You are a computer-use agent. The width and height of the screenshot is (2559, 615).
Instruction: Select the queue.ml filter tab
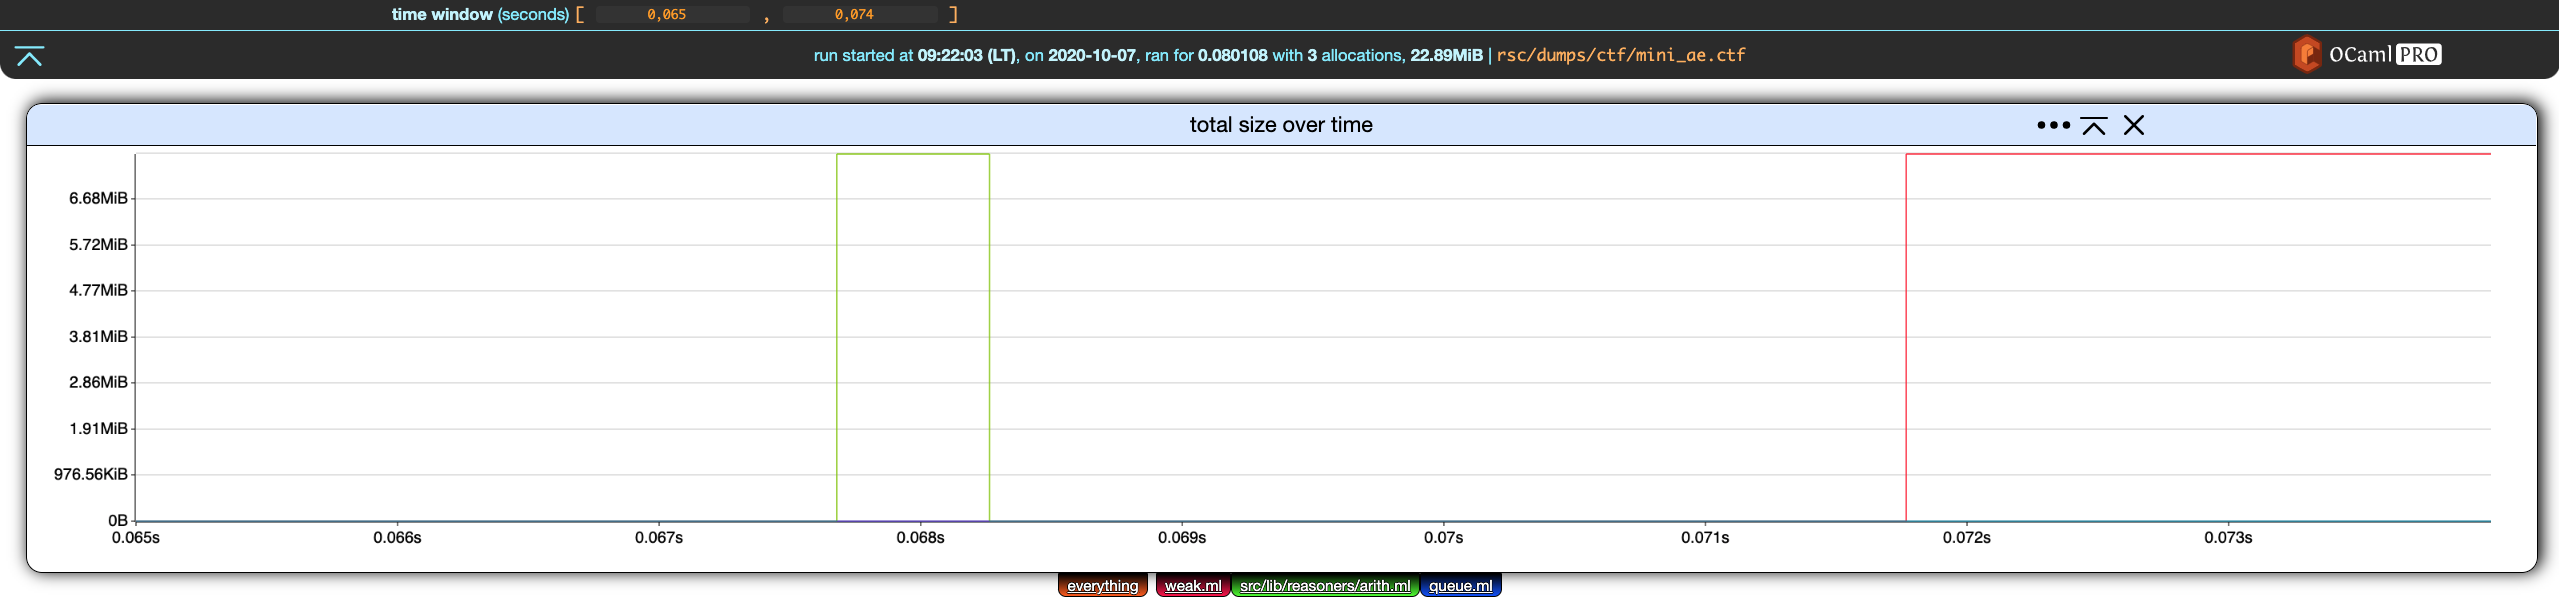[1460, 586]
